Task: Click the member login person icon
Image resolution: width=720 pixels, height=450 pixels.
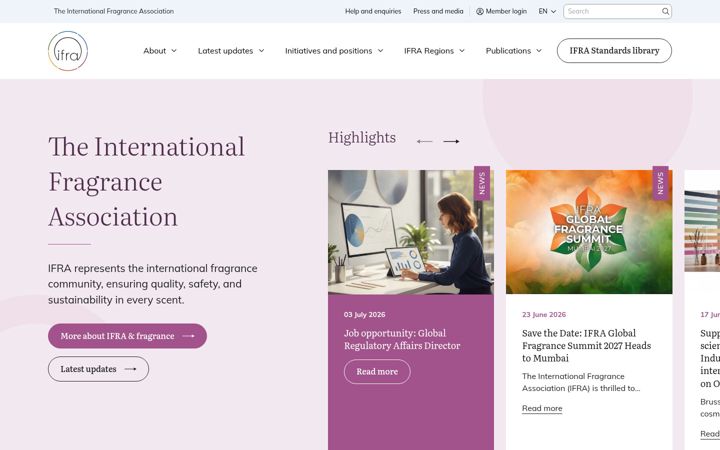Action: tap(480, 11)
